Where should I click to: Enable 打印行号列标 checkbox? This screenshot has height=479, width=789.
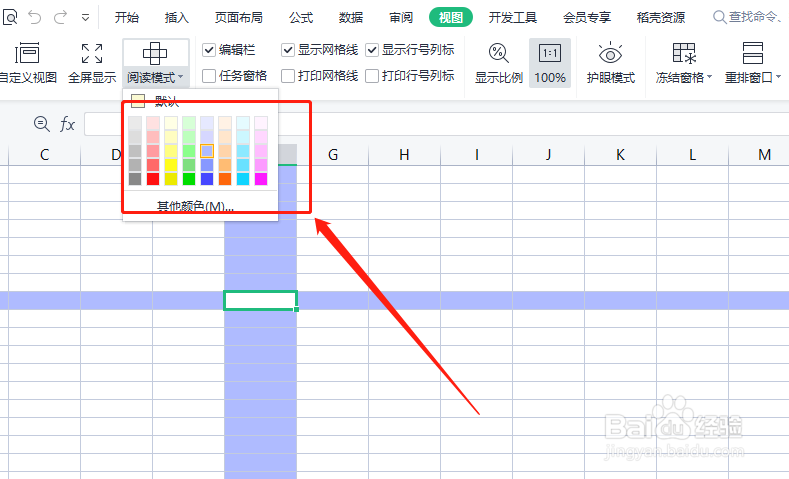coord(372,76)
